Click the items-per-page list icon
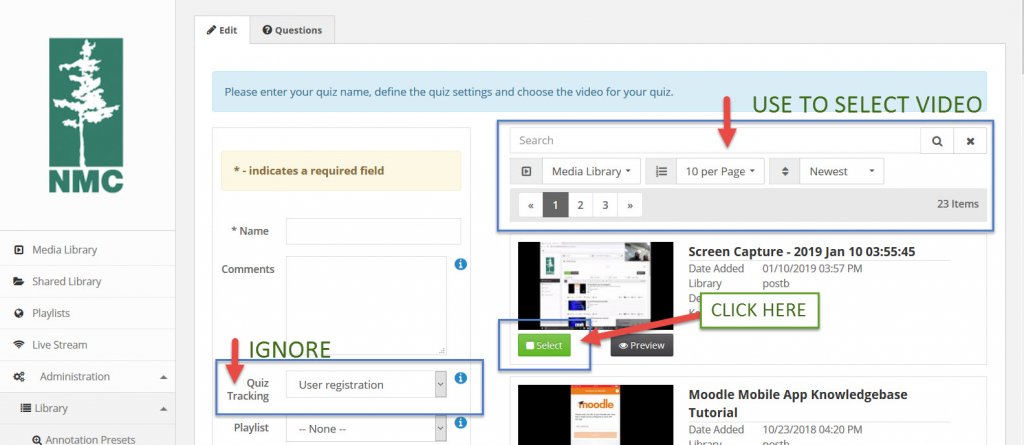 click(661, 172)
